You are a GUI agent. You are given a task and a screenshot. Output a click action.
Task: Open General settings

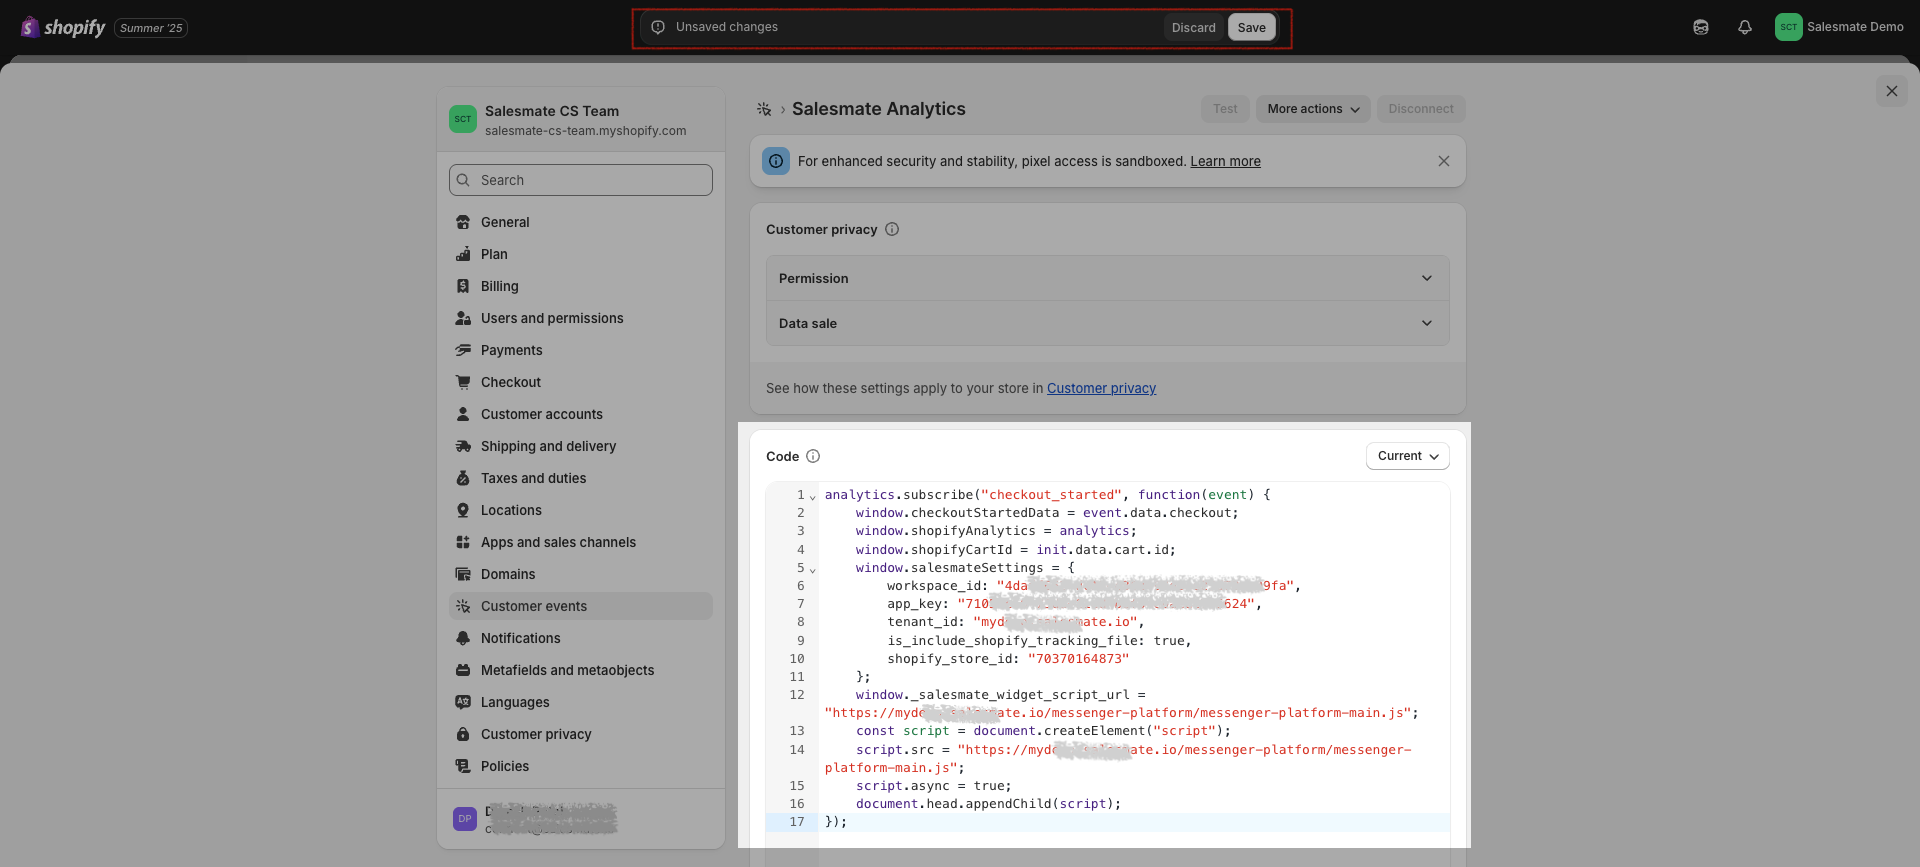pyautogui.click(x=581, y=222)
